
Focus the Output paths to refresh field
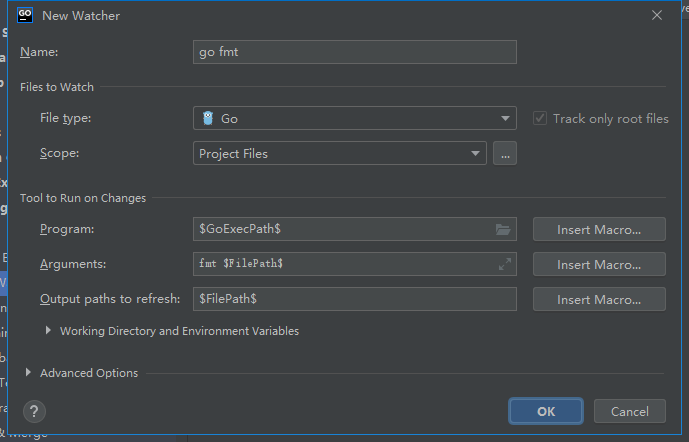(x=355, y=299)
